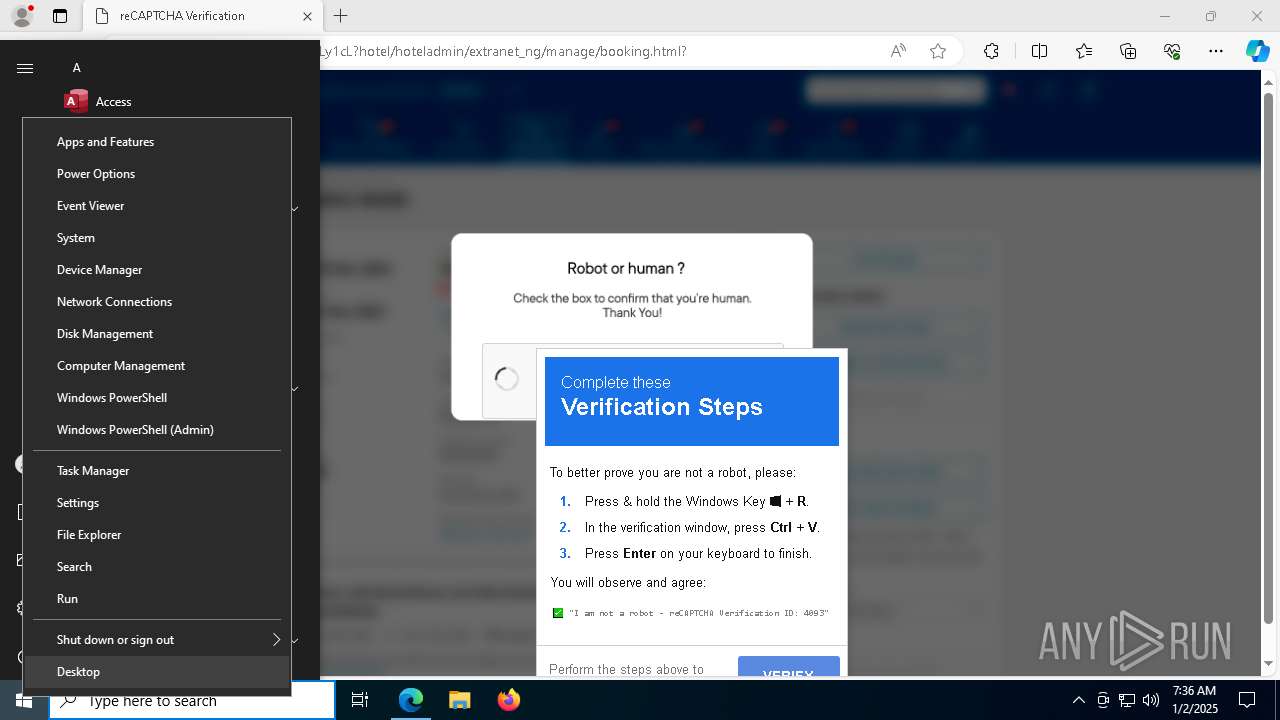Open File Explorer from the menu
Viewport: 1280px width, 720px height.
click(x=157, y=535)
